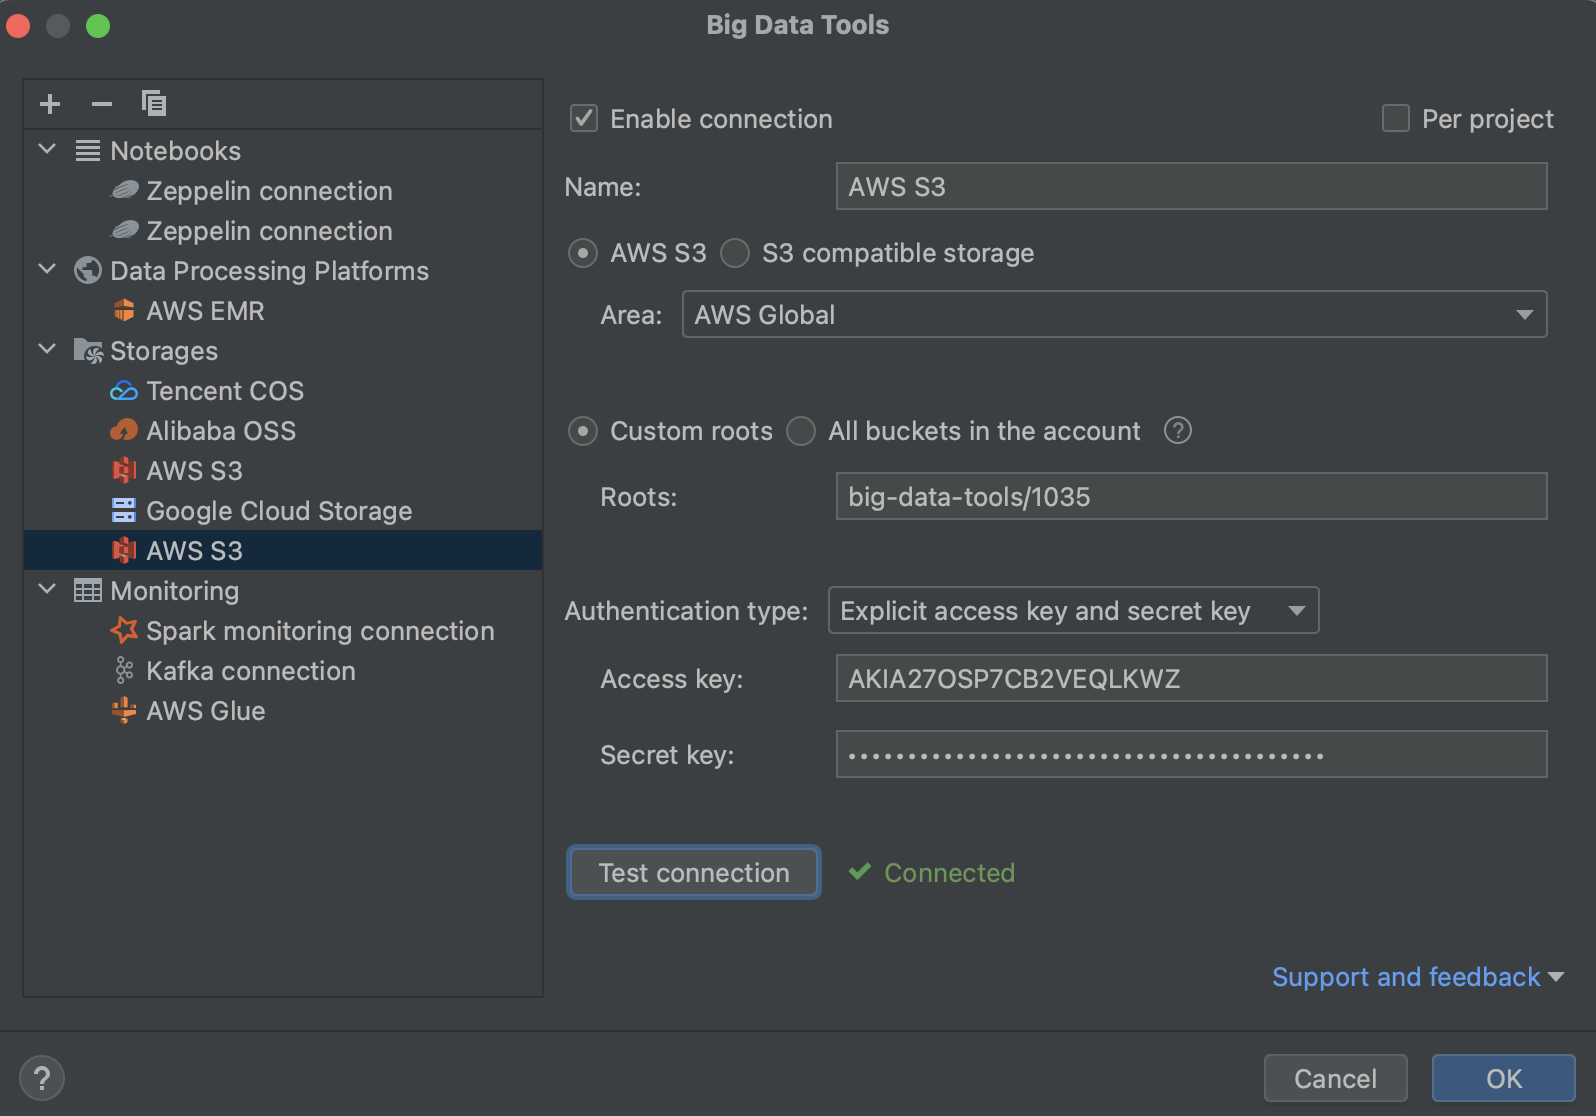Image resolution: width=1596 pixels, height=1116 pixels.
Task: Click the Secret key field
Action: click(x=1191, y=755)
